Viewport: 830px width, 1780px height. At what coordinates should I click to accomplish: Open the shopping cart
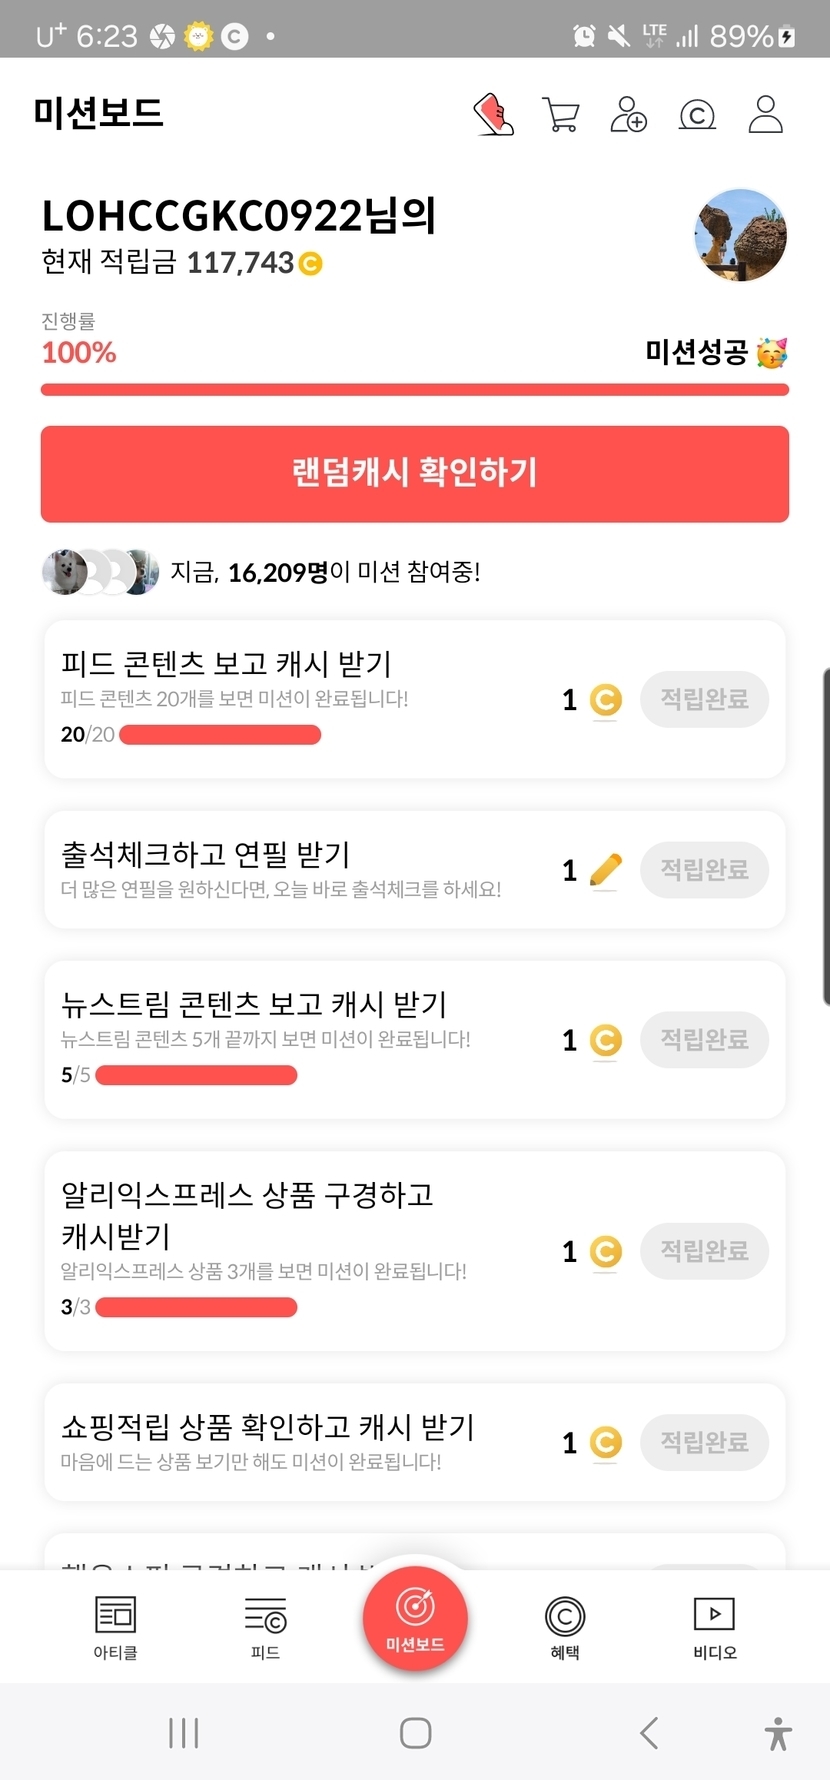560,114
